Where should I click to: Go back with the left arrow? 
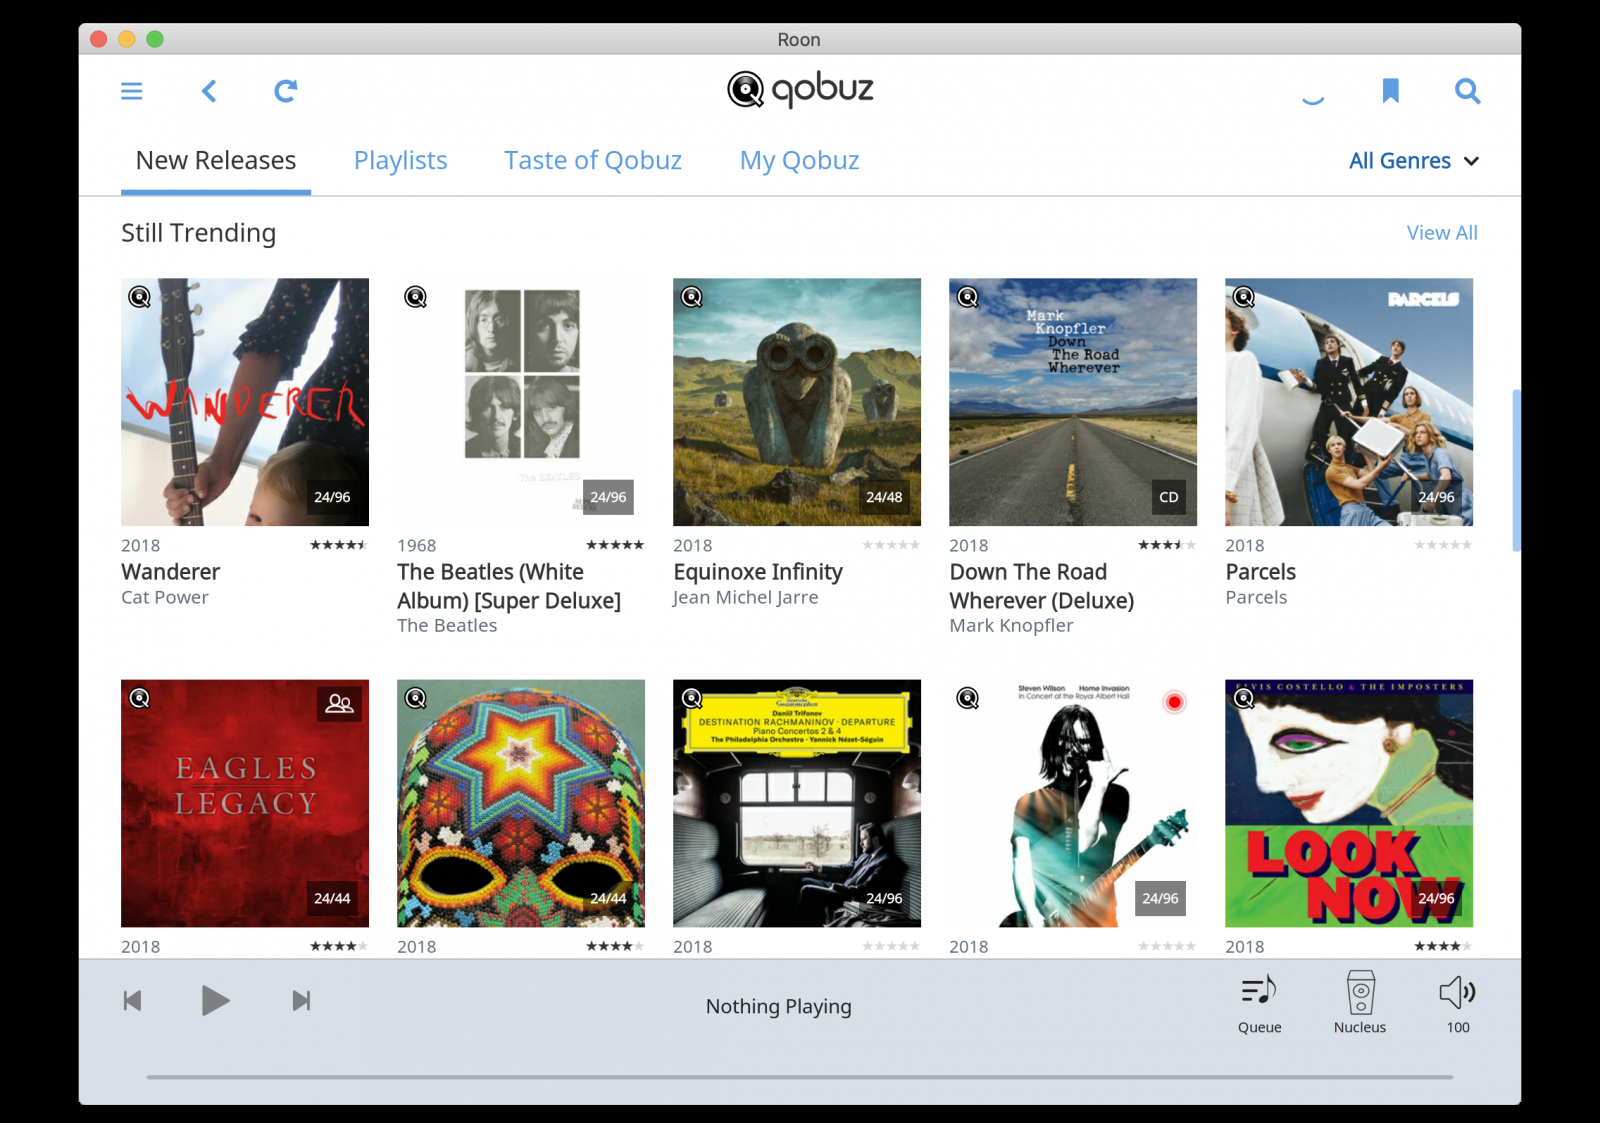click(209, 91)
